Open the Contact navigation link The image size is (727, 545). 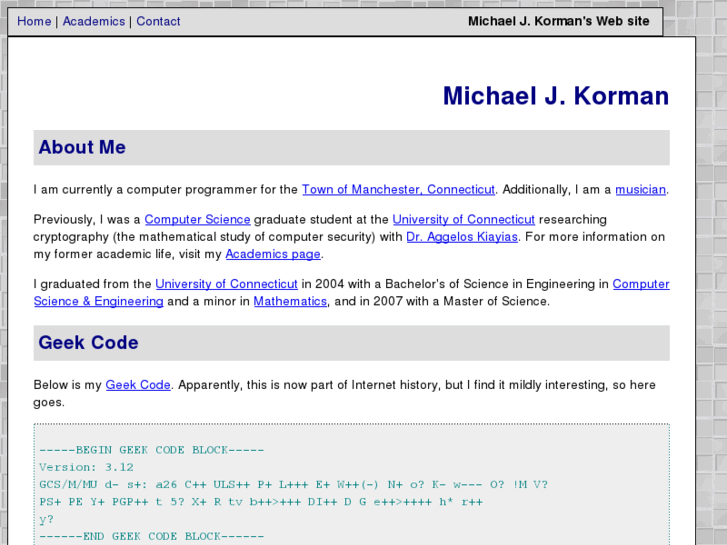coord(158,21)
